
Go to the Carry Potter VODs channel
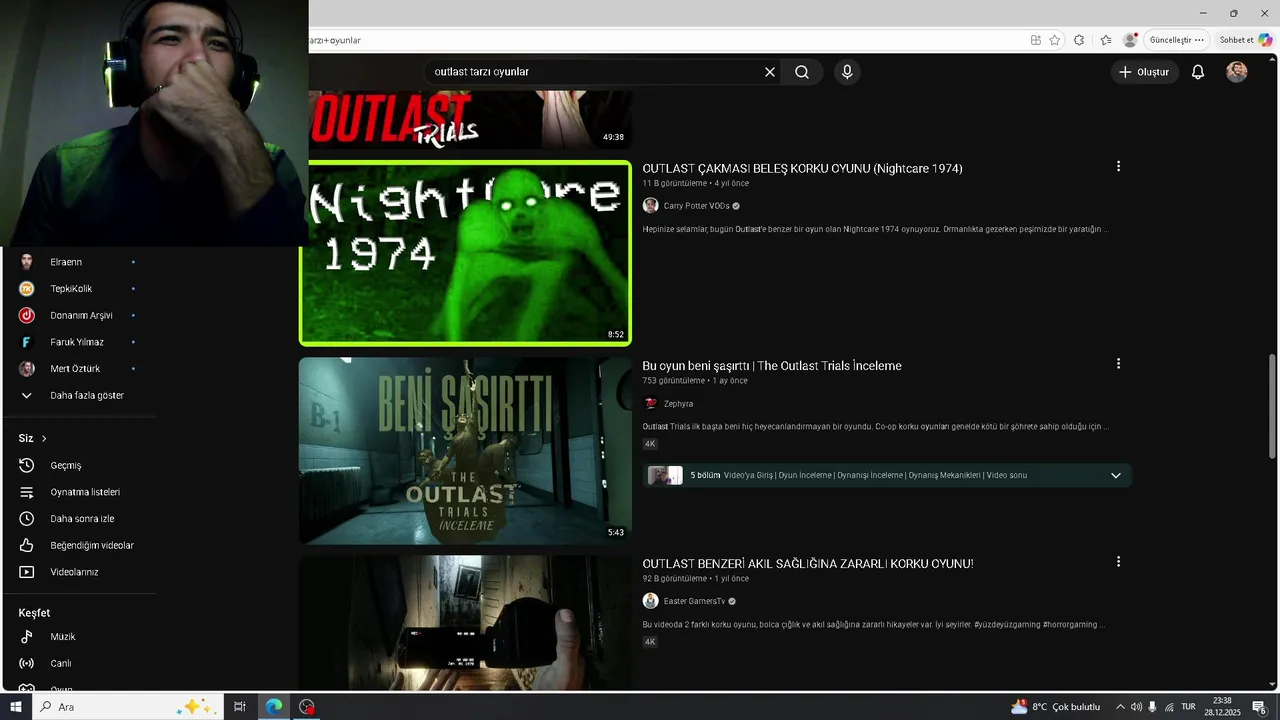[x=696, y=206]
